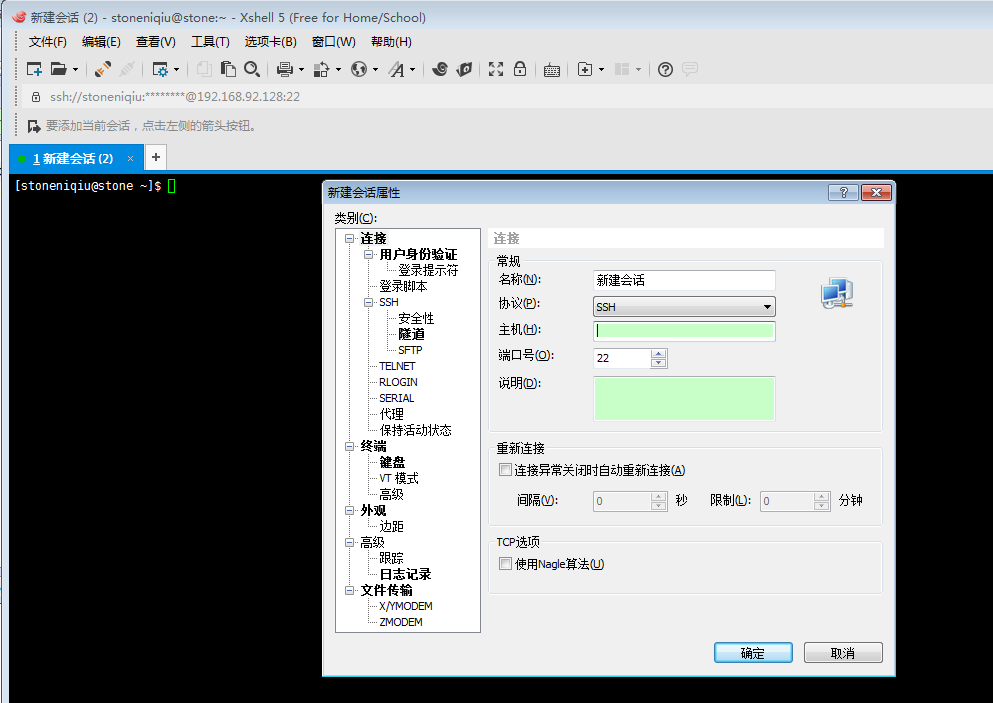
Task: Click the lock icon in the address bar
Action: coord(36,97)
